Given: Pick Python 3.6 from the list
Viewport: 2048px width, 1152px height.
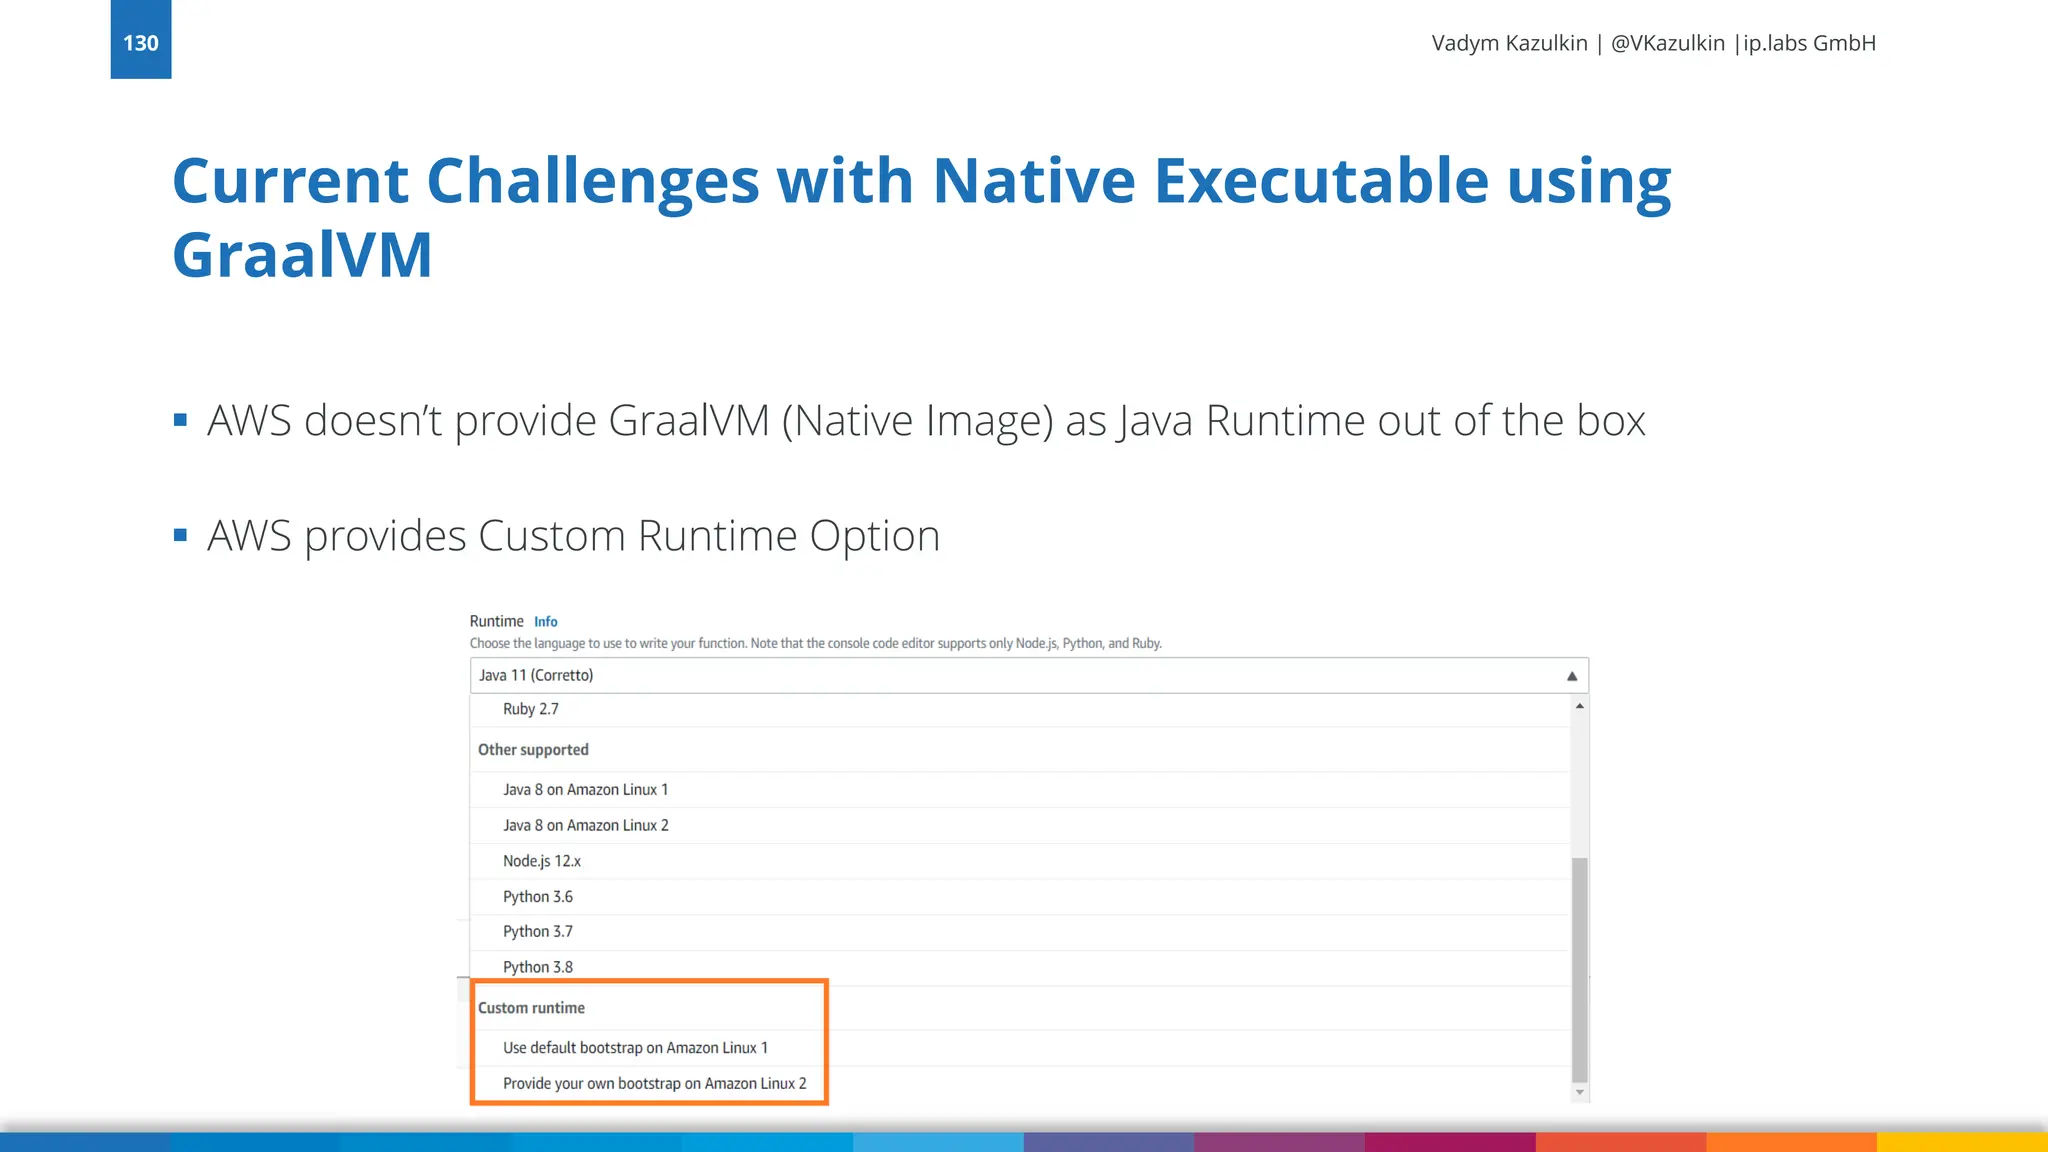Looking at the screenshot, I should [x=537, y=897].
